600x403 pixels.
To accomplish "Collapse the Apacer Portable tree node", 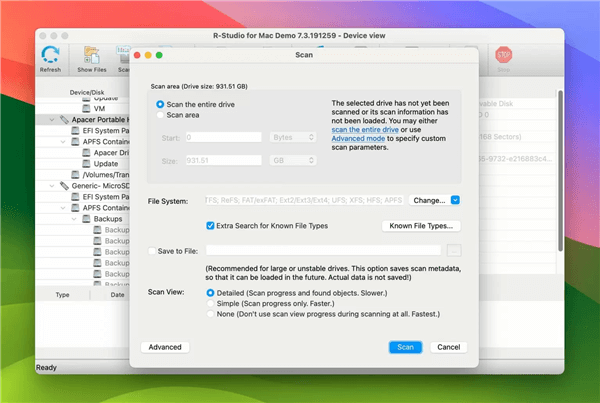I will pyautogui.click(x=52, y=120).
